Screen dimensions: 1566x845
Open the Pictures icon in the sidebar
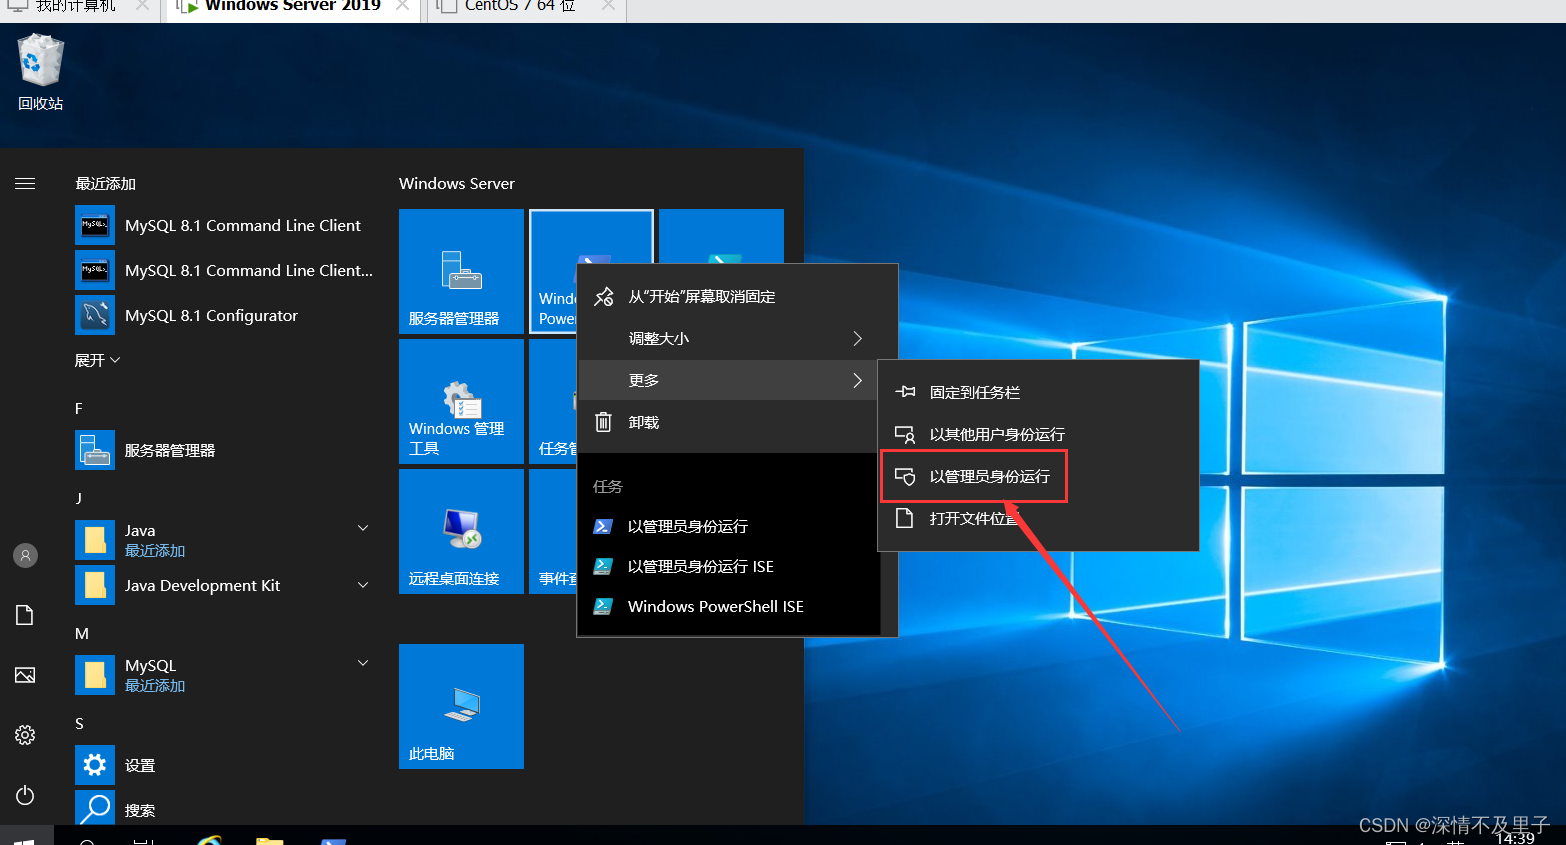tap(25, 675)
